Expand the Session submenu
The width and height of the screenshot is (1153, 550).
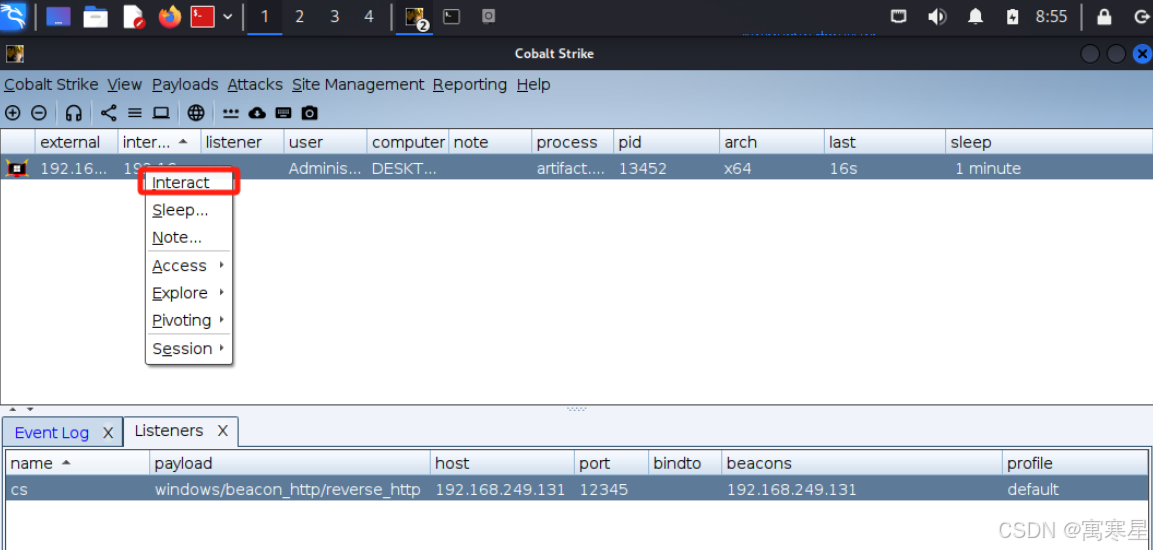pos(189,349)
